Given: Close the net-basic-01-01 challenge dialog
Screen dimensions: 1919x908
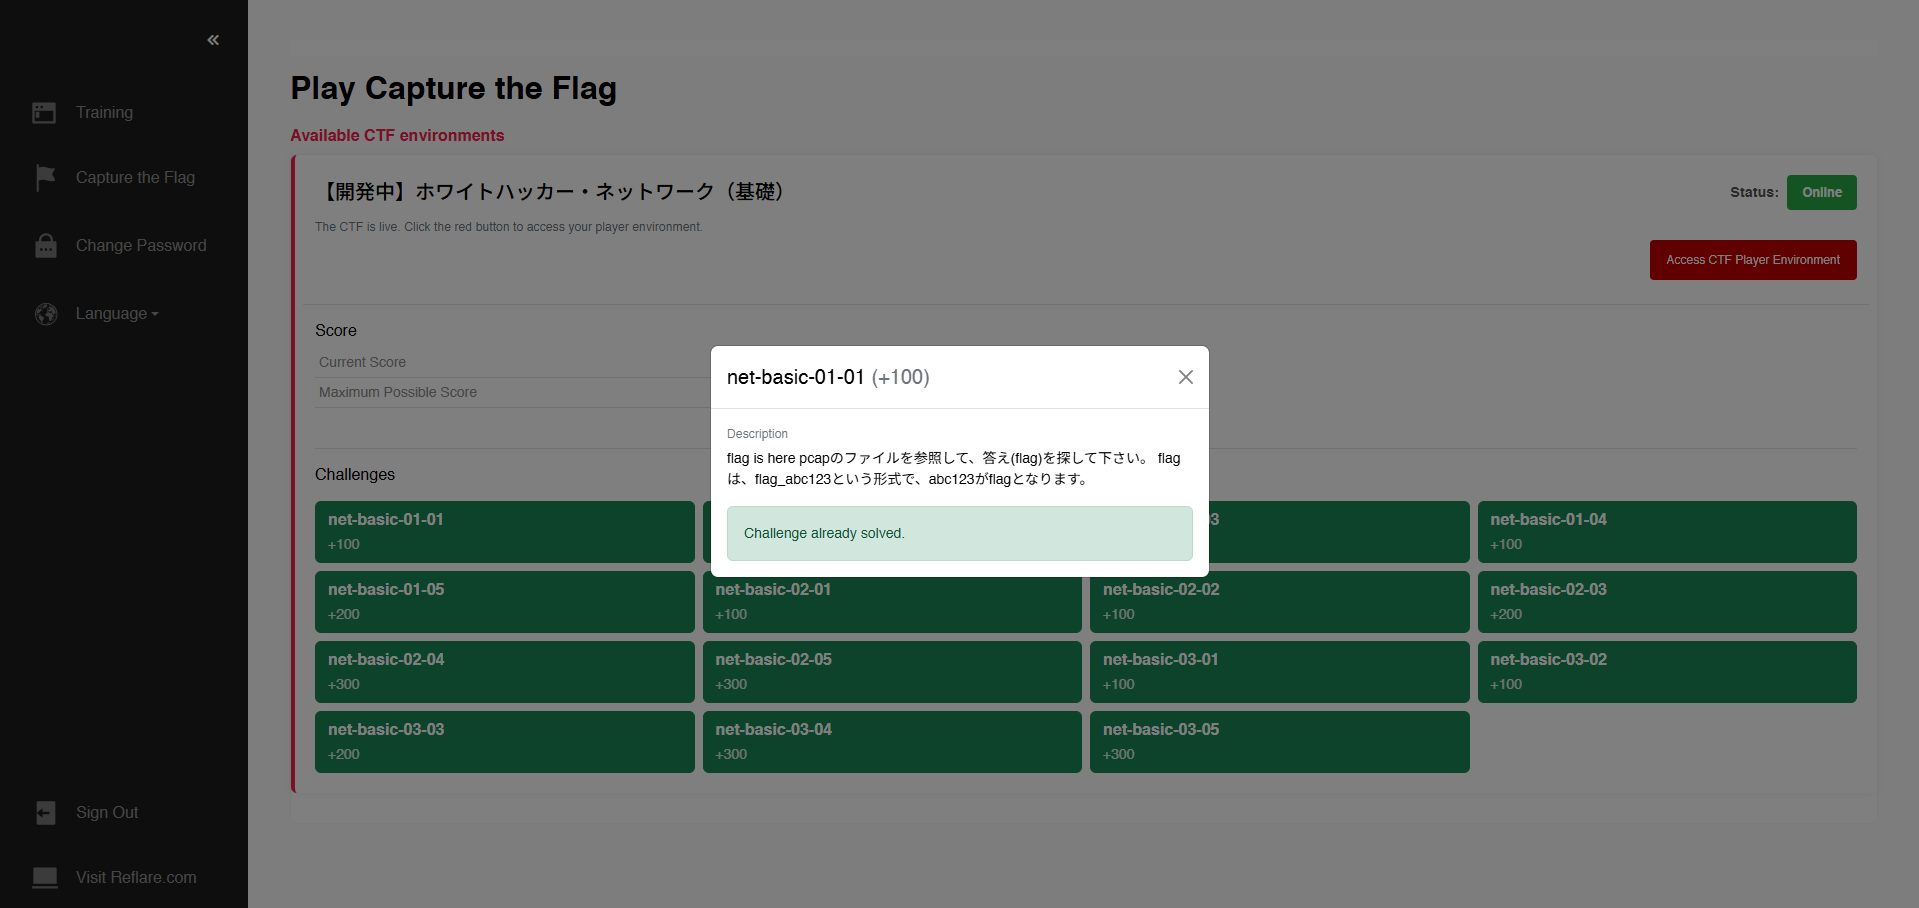Looking at the screenshot, I should tap(1185, 377).
